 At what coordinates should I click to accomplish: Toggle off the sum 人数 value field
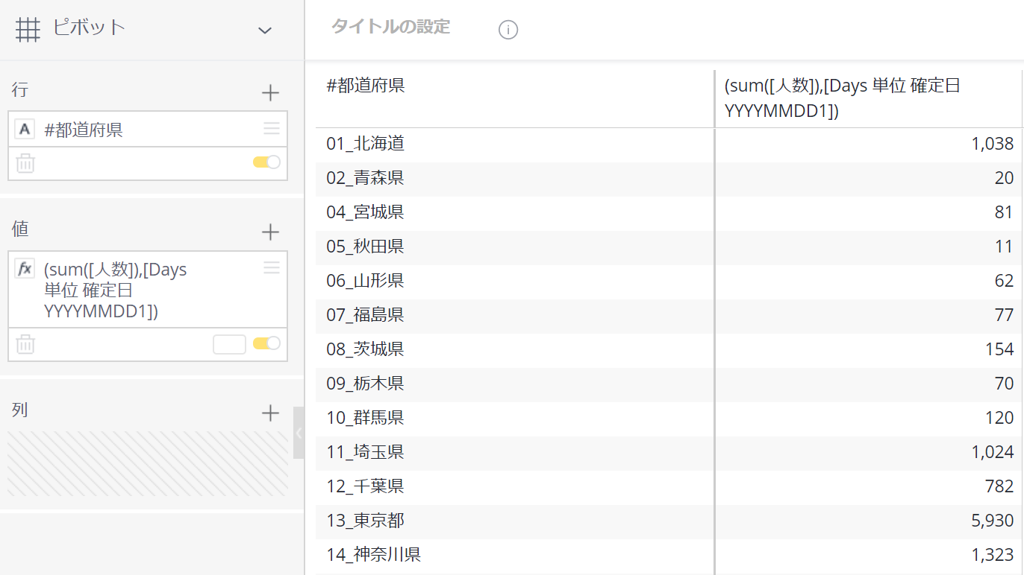266,343
